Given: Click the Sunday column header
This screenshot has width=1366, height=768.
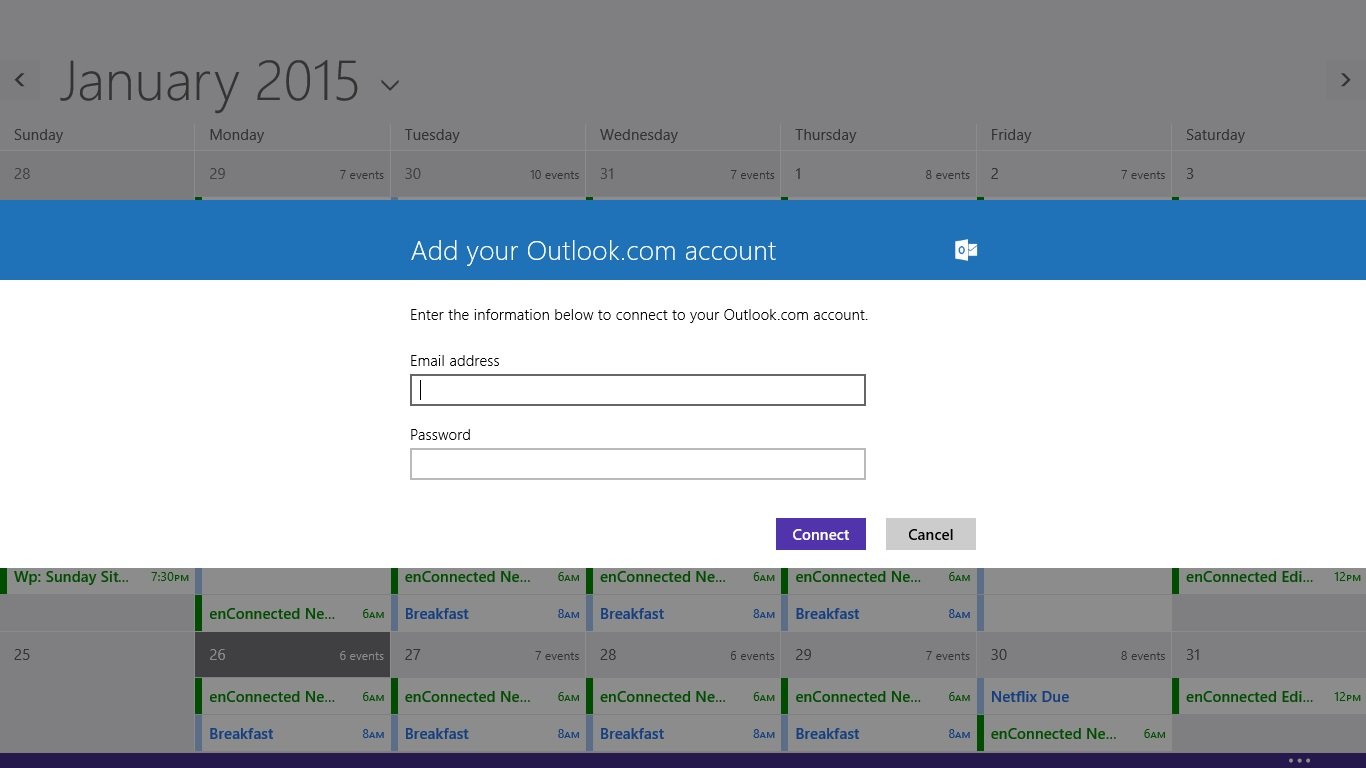Looking at the screenshot, I should (x=38, y=135).
